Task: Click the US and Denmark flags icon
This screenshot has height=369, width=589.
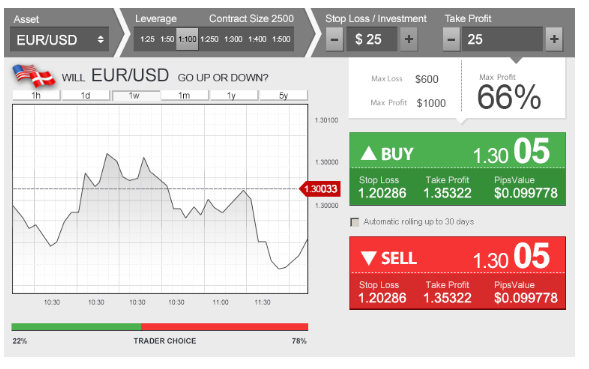Action: point(33,76)
